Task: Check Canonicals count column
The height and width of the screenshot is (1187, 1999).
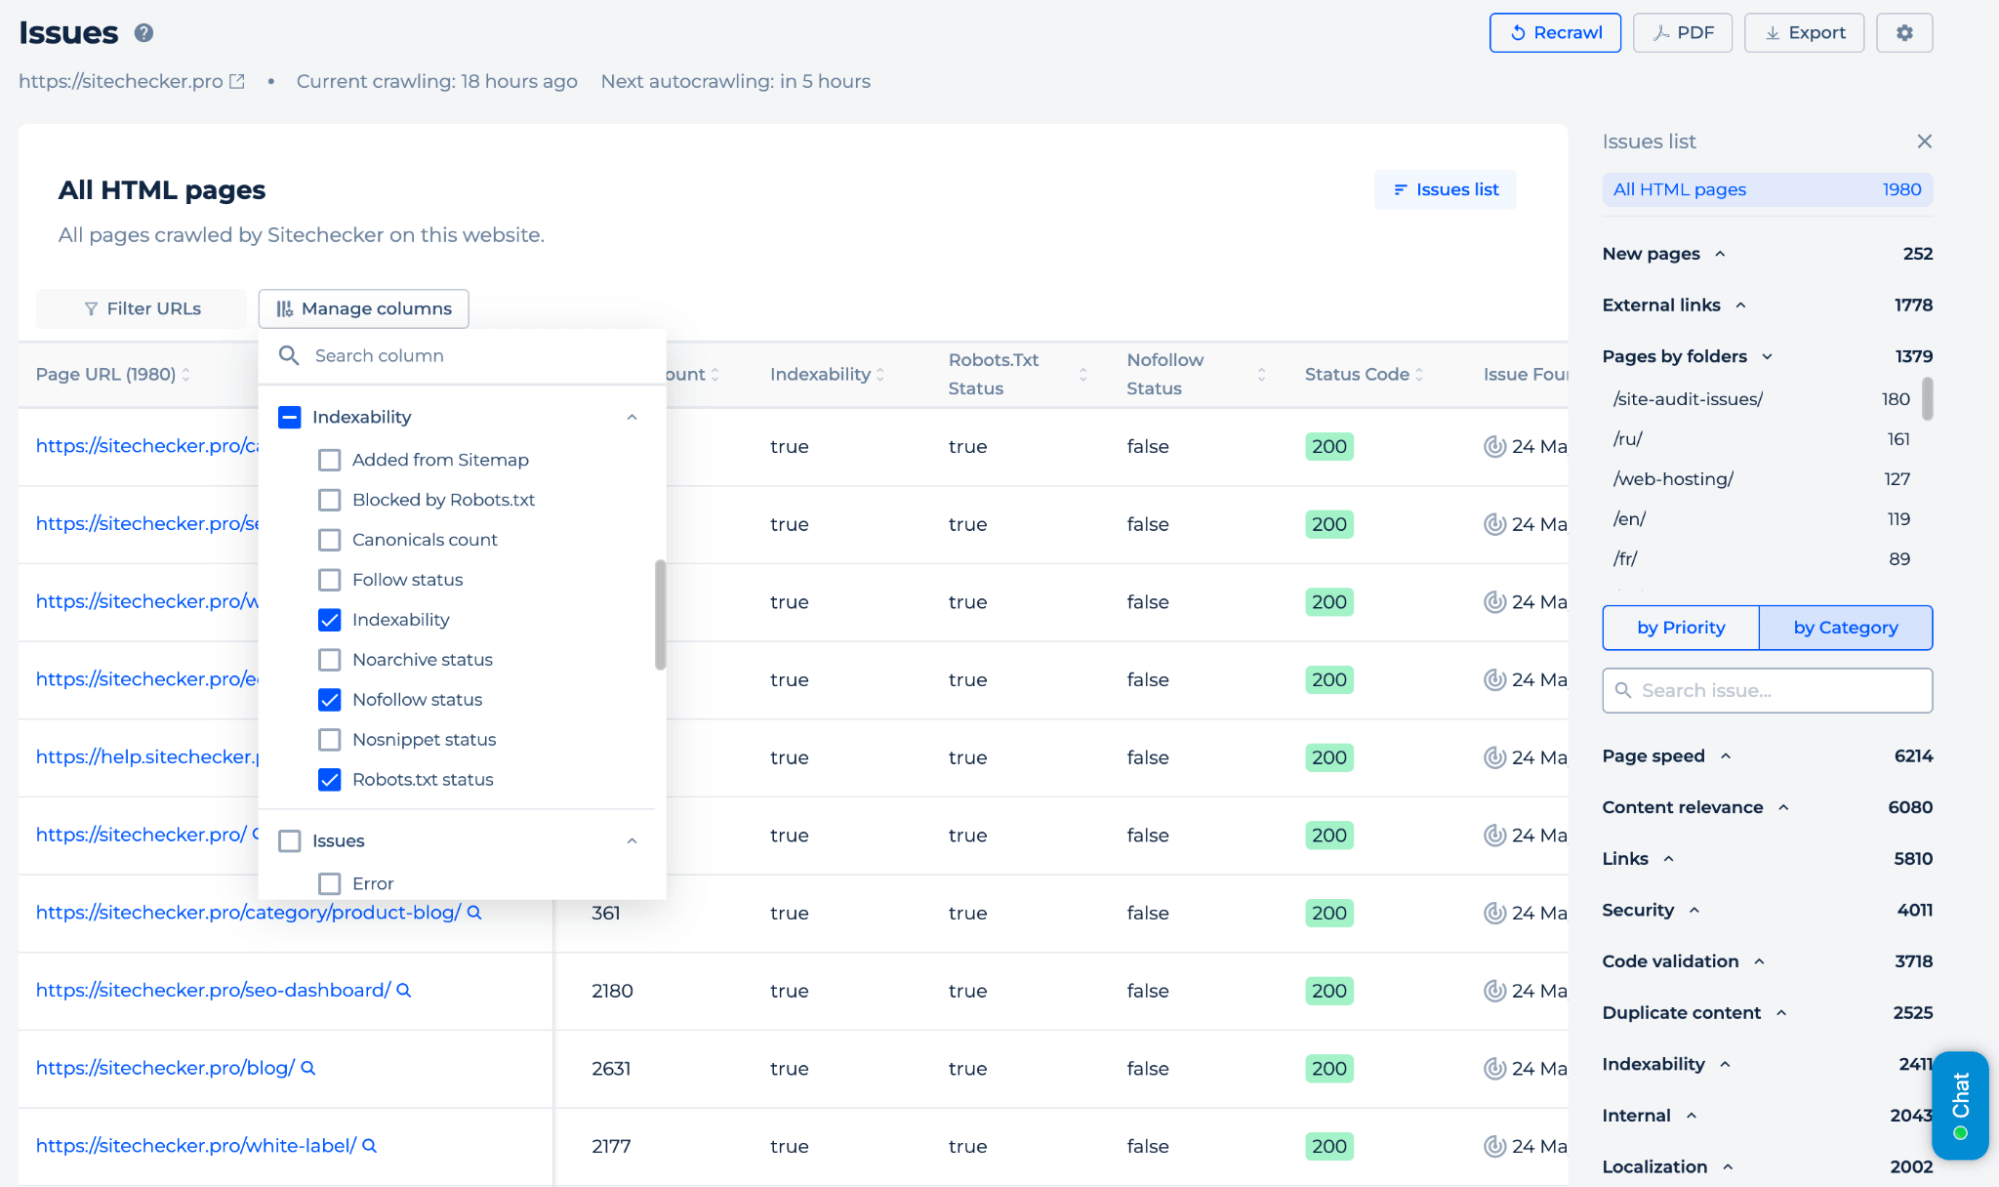Action: click(x=329, y=540)
